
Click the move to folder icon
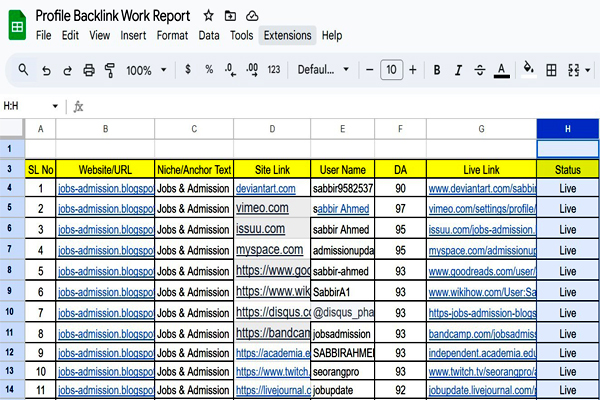(x=231, y=16)
